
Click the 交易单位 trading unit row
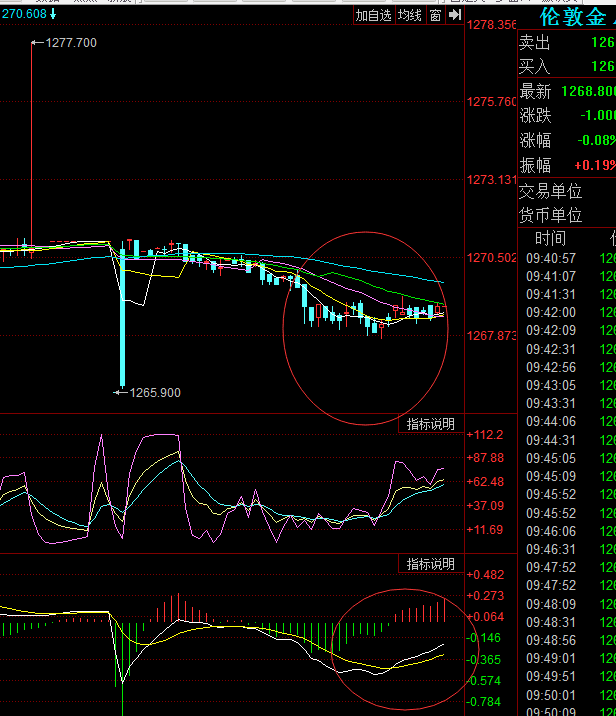[x=566, y=191]
